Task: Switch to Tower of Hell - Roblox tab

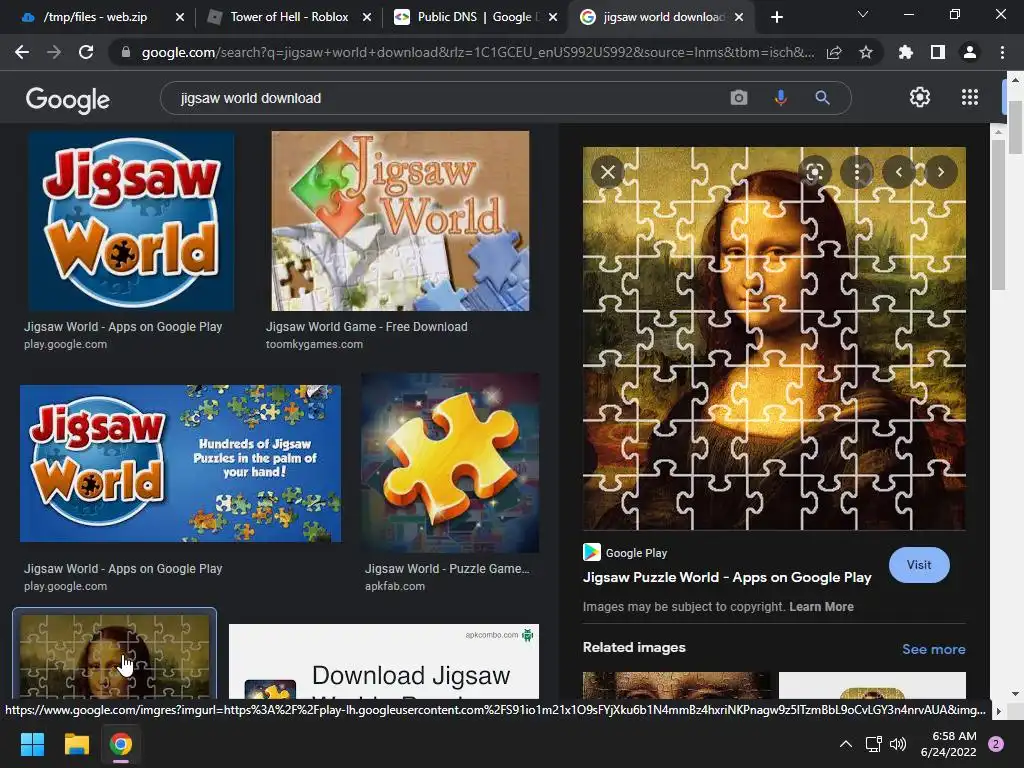Action: (x=289, y=17)
